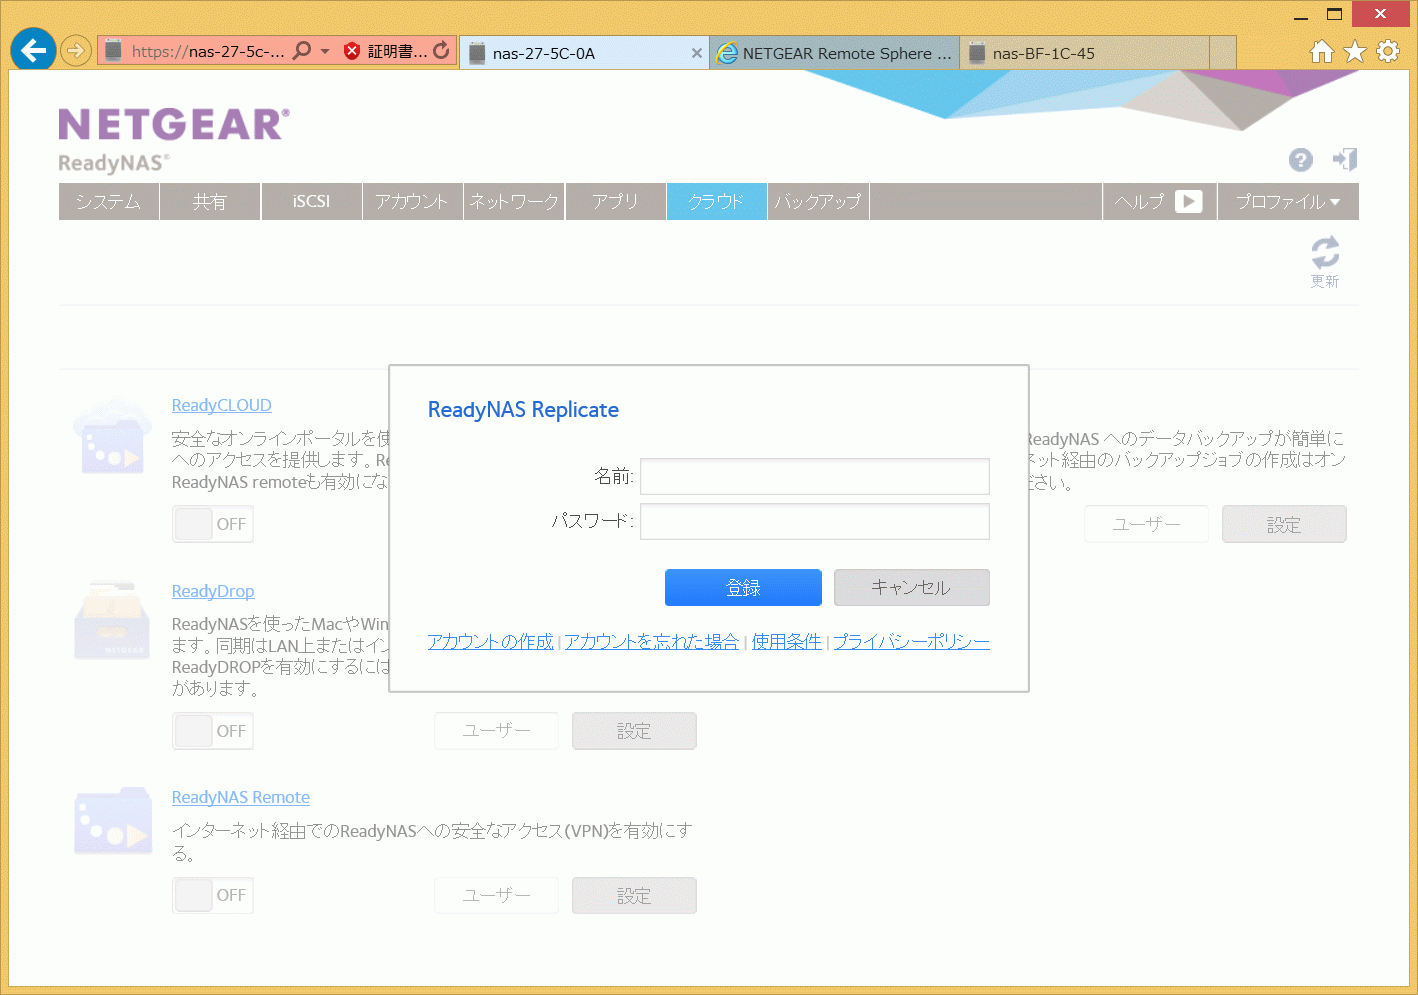
Task: Reload page using address bar refresh icon
Action: coord(441,50)
